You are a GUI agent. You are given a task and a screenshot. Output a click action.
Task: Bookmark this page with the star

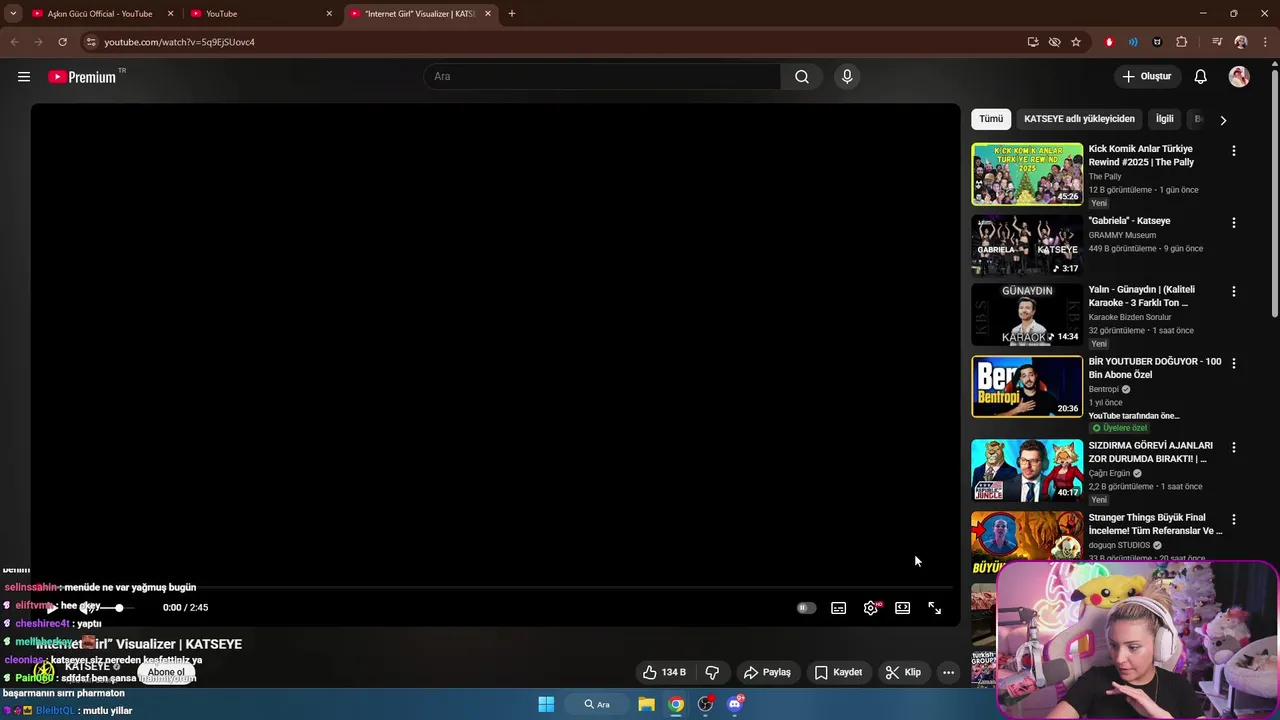(1076, 42)
